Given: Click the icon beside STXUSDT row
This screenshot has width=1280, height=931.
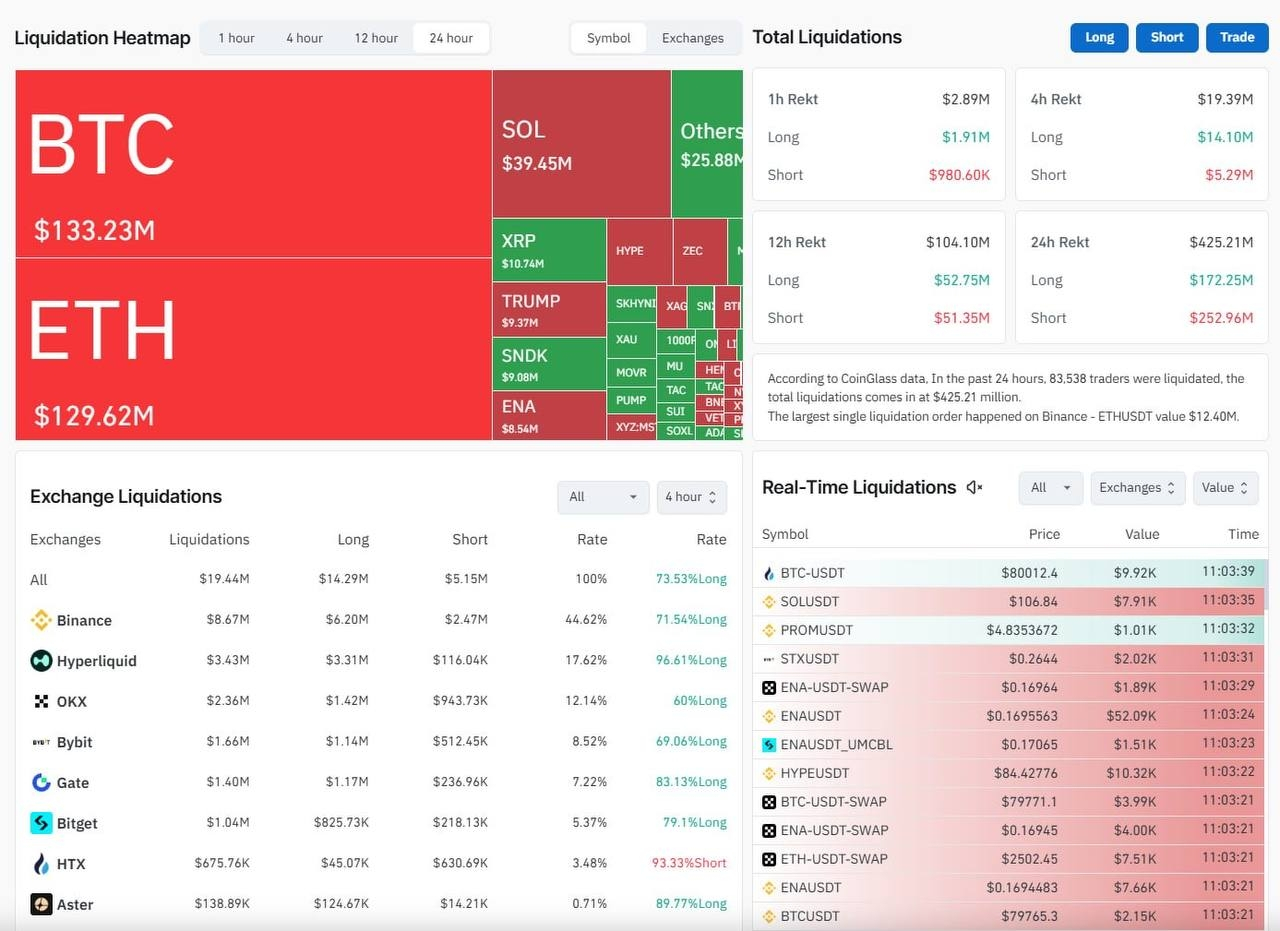Looking at the screenshot, I should tap(769, 659).
